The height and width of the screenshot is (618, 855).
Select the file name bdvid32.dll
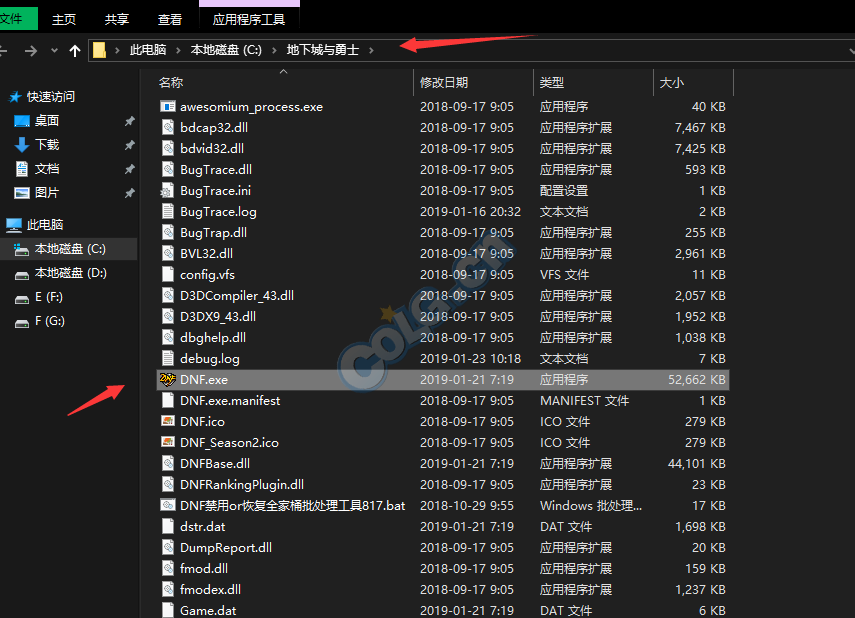pos(212,148)
